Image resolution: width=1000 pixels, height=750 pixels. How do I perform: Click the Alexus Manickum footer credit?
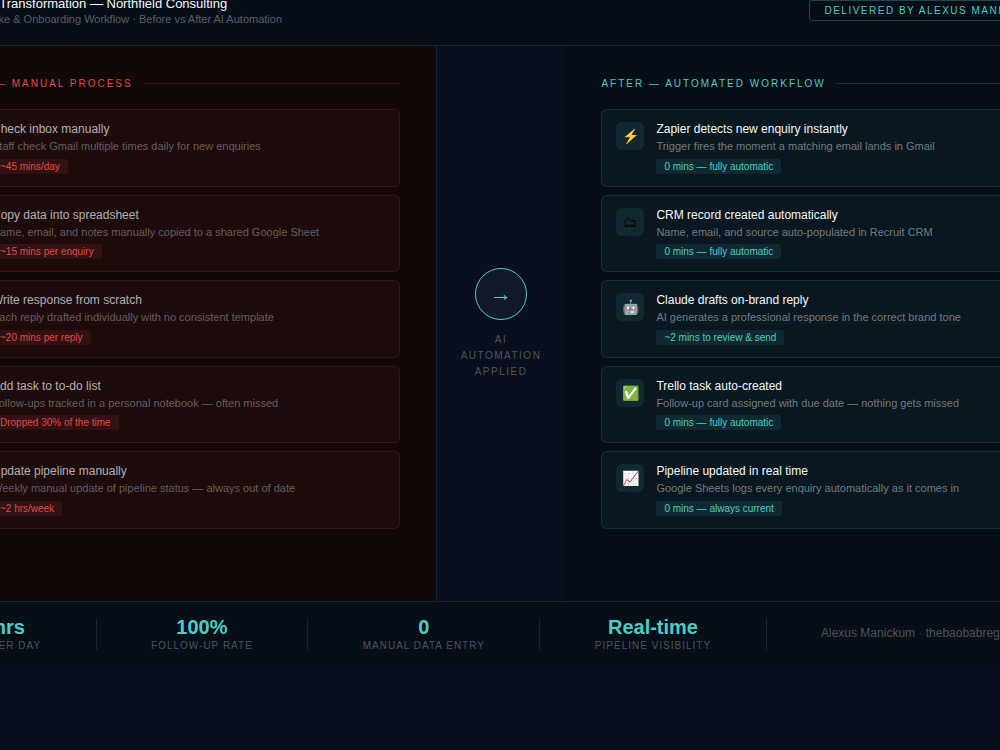(910, 633)
